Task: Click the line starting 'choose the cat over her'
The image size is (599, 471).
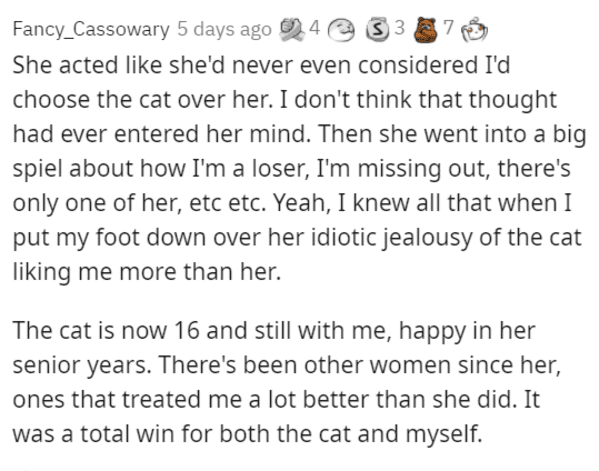Action: pyautogui.click(x=285, y=100)
